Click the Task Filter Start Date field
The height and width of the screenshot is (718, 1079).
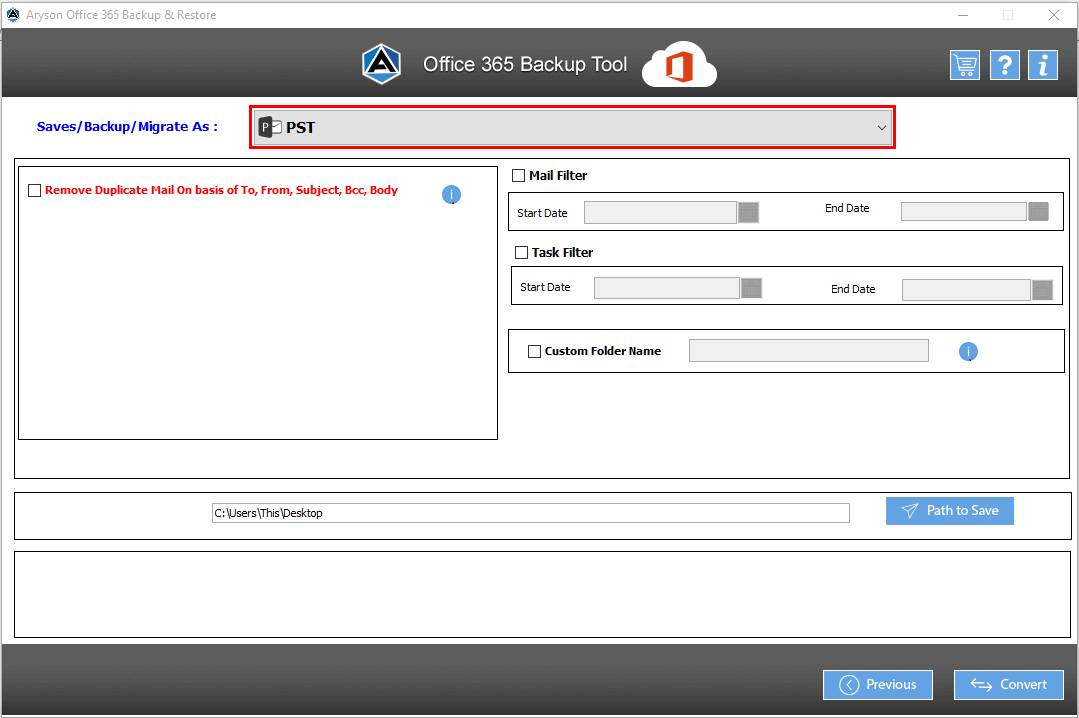pos(667,288)
